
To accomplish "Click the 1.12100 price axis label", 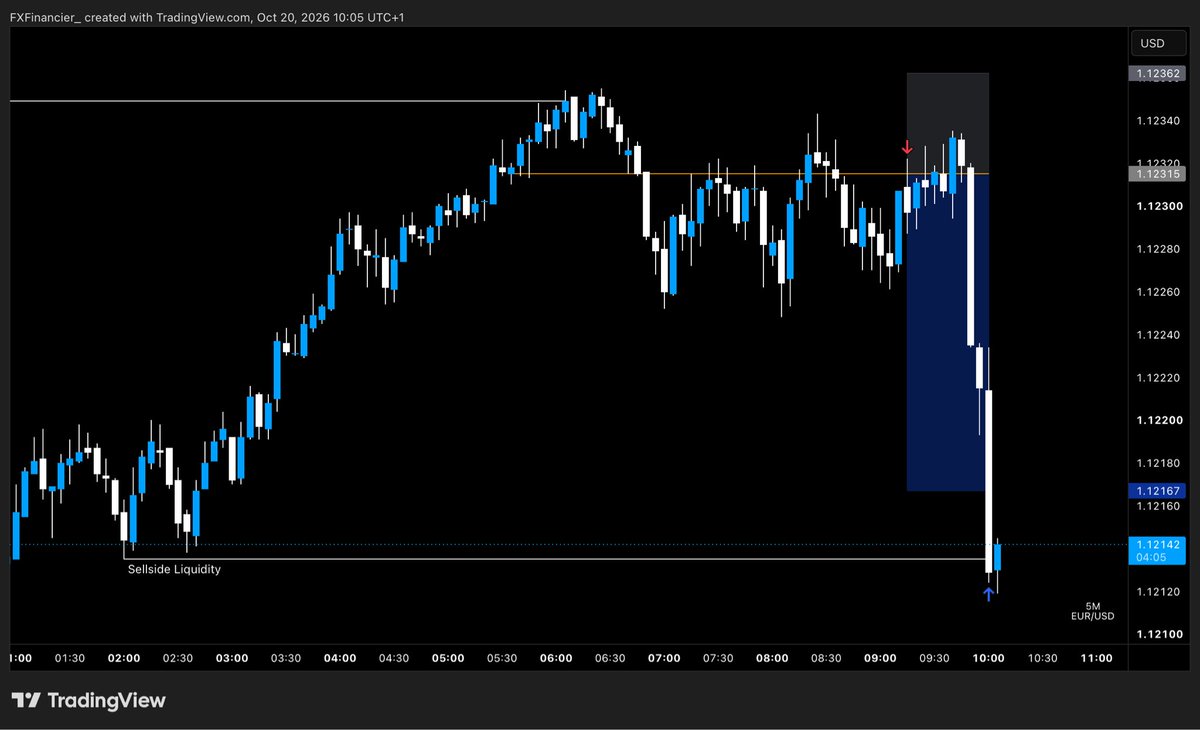I will coord(1159,635).
